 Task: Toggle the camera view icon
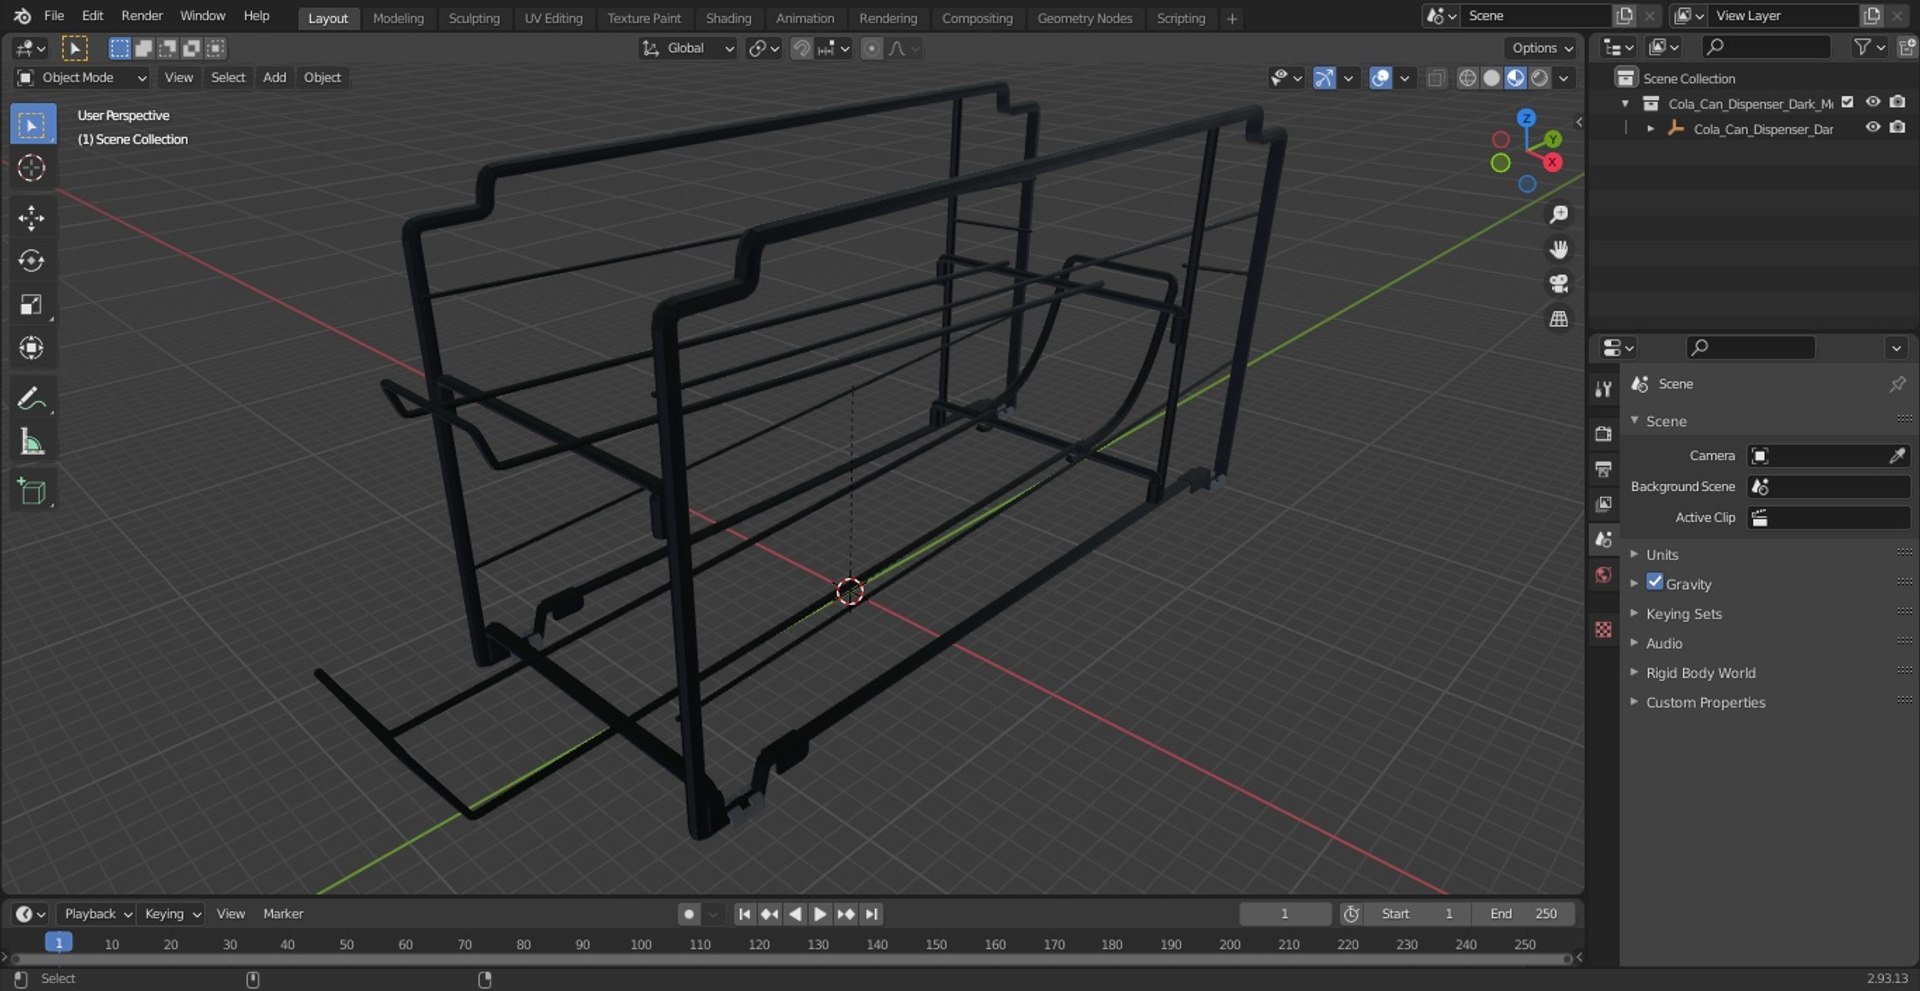pos(1558,284)
